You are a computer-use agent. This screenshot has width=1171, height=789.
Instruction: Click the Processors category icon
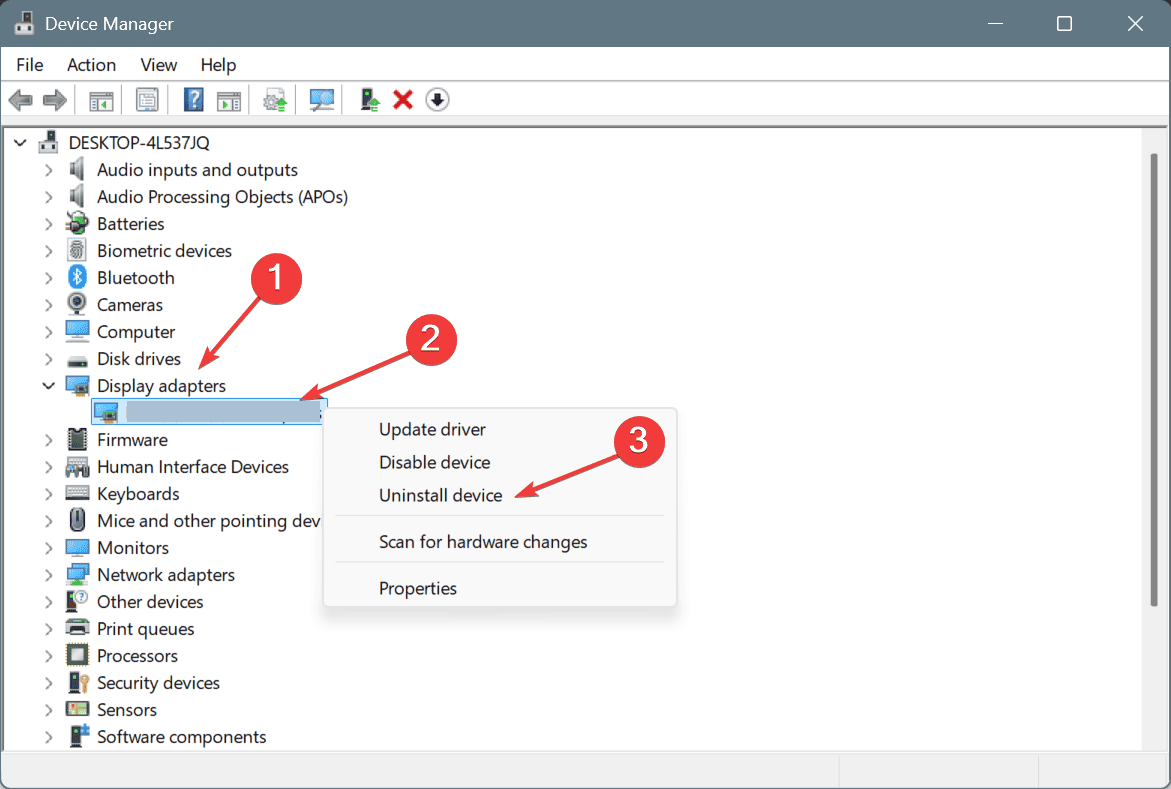coord(77,655)
